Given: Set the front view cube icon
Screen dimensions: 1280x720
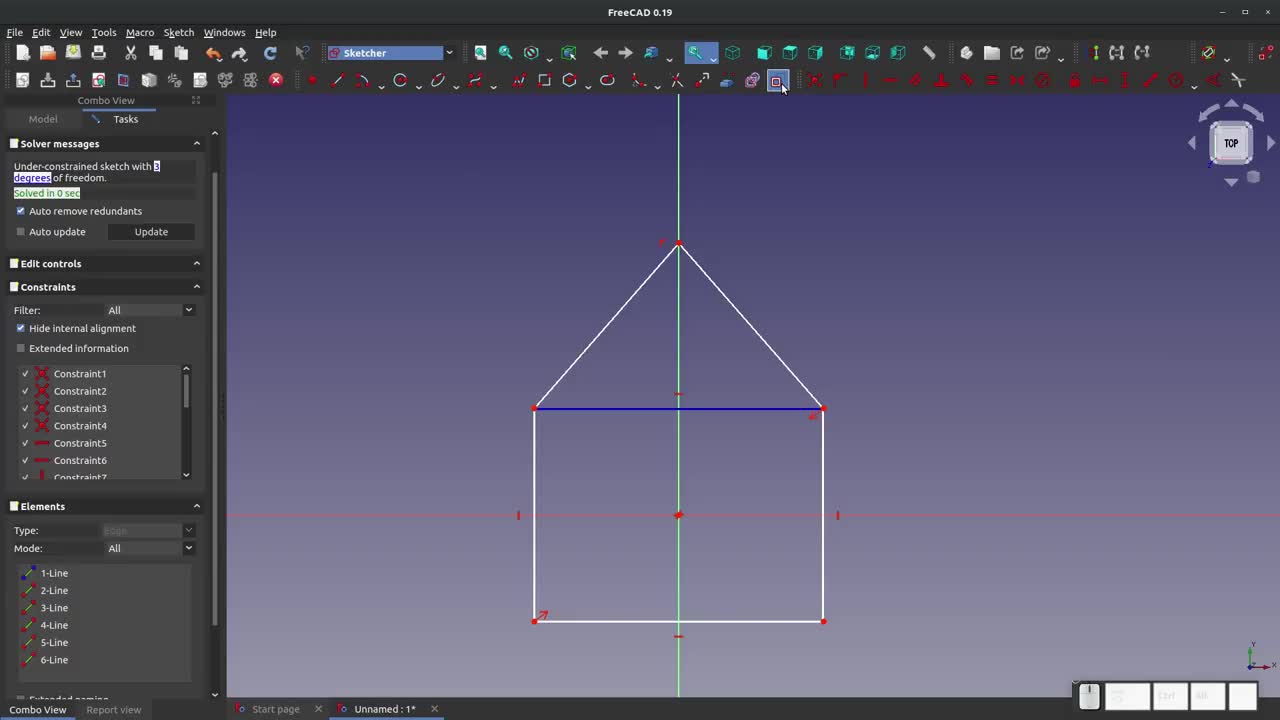Looking at the screenshot, I should pos(764,53).
